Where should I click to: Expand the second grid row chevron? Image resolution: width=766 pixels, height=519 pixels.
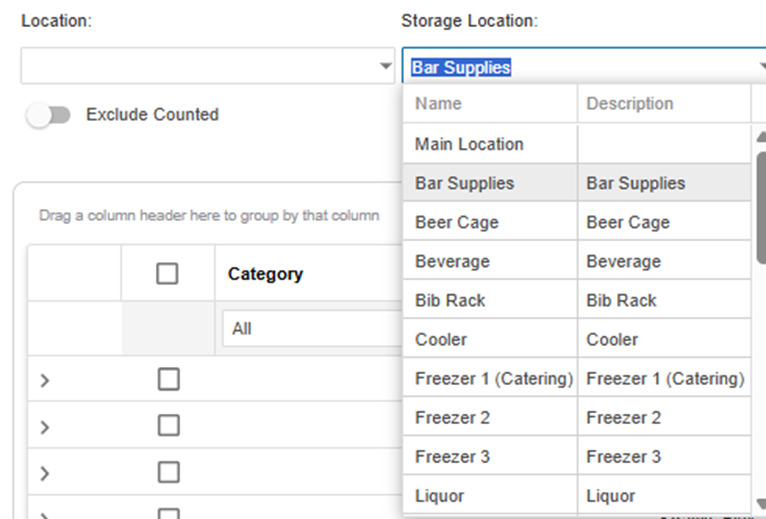coord(45,427)
